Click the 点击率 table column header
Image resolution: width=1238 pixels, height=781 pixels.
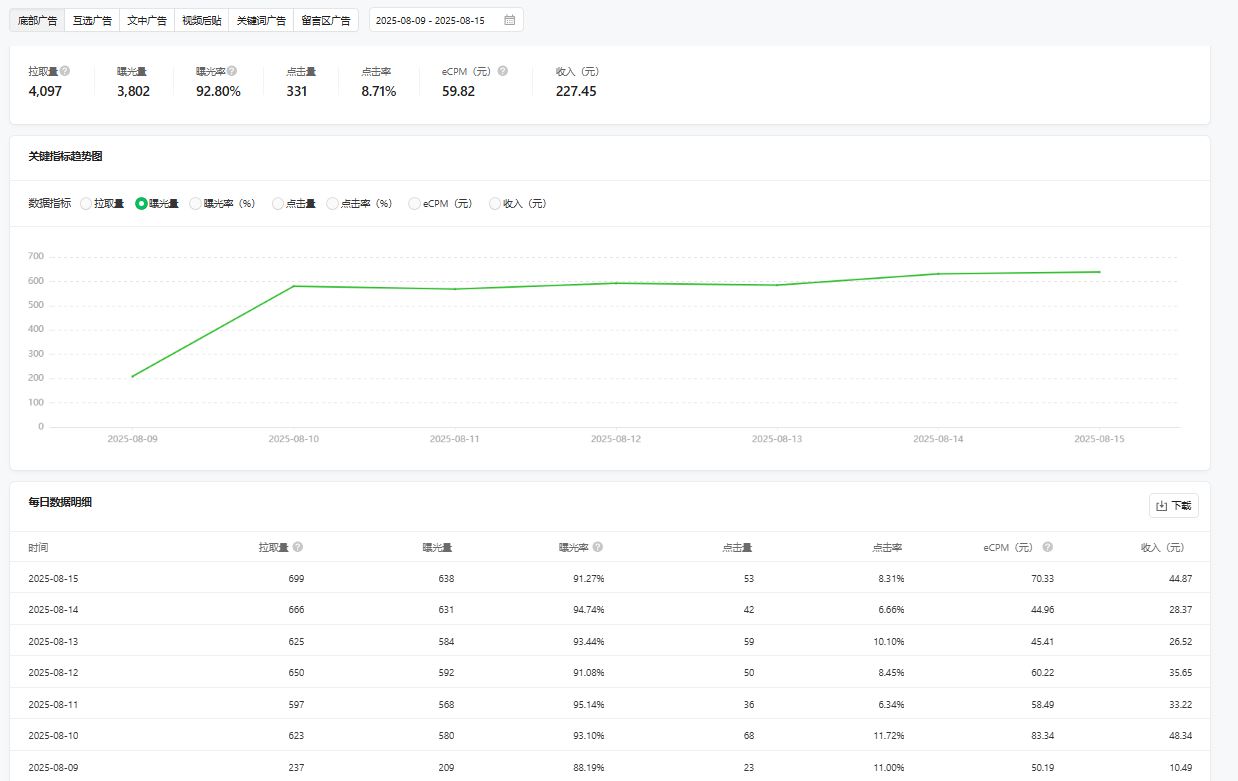[887, 548]
